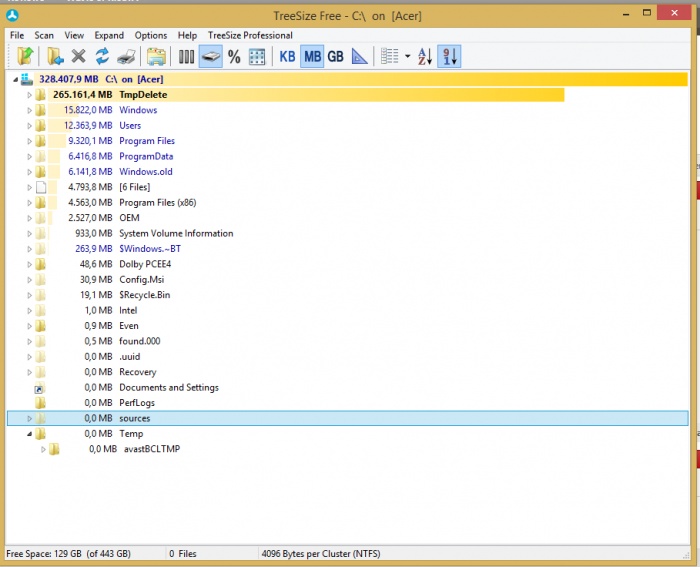Screen dimensions: 700x567
Task: Open the File menu
Action: 17,35
